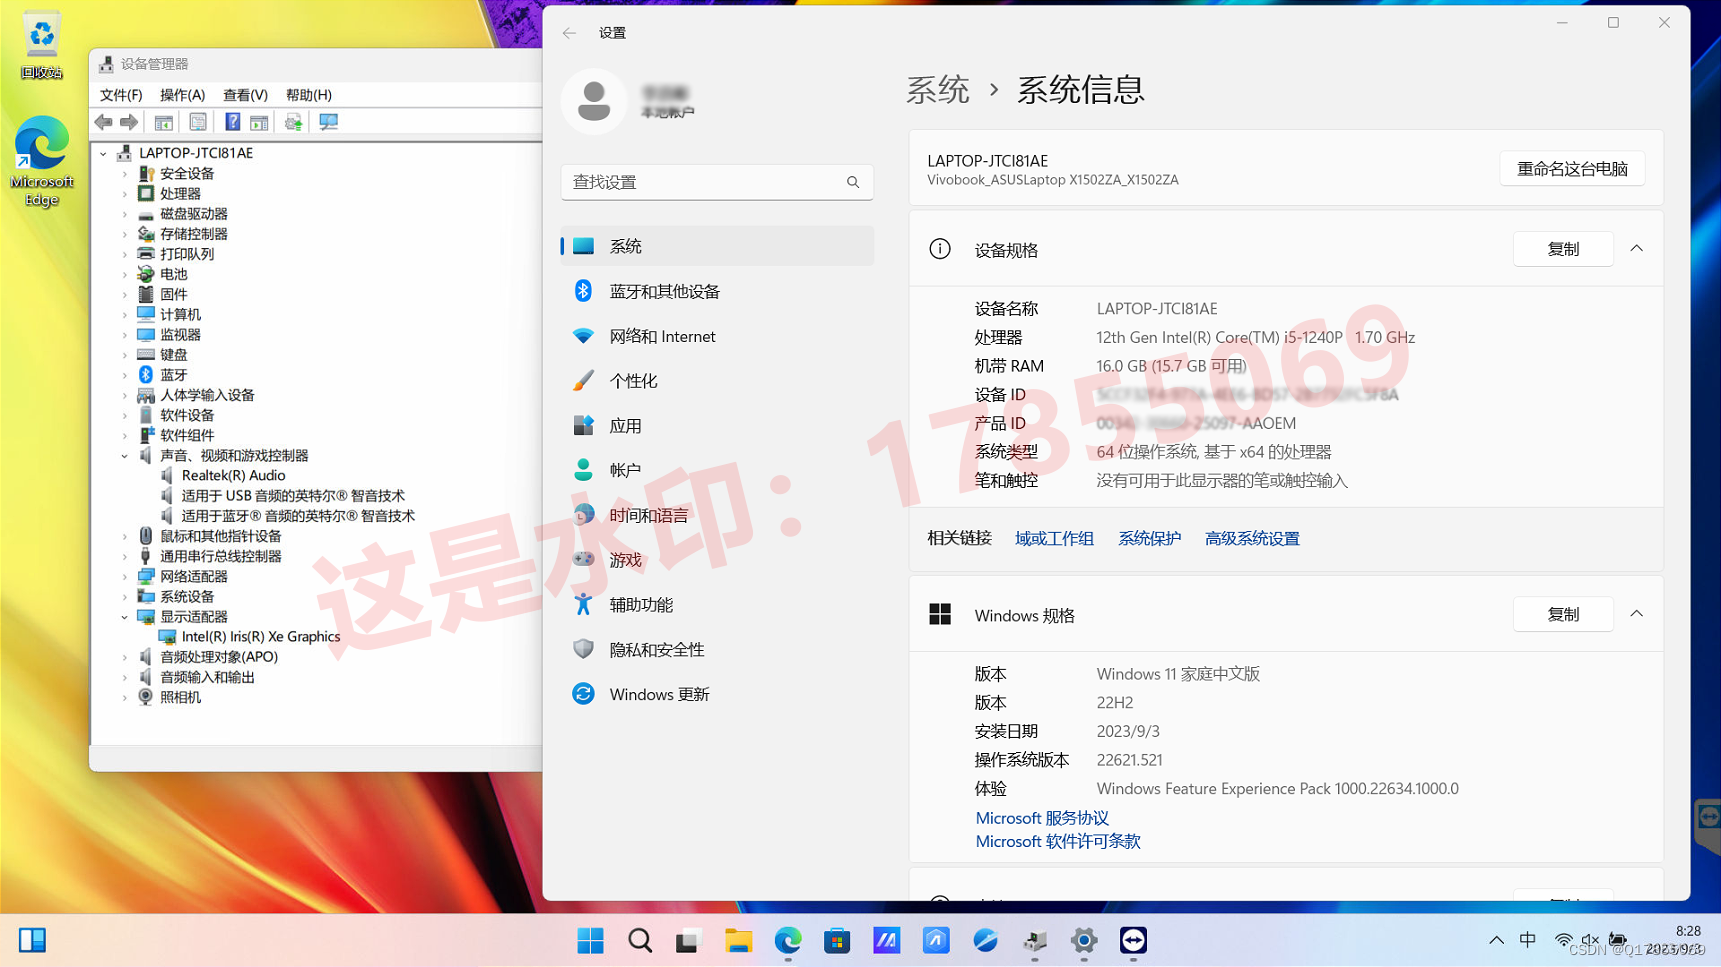Image resolution: width=1721 pixels, height=967 pixels.
Task: Expand the 磁盘驱动器 tree node
Action: click(125, 214)
